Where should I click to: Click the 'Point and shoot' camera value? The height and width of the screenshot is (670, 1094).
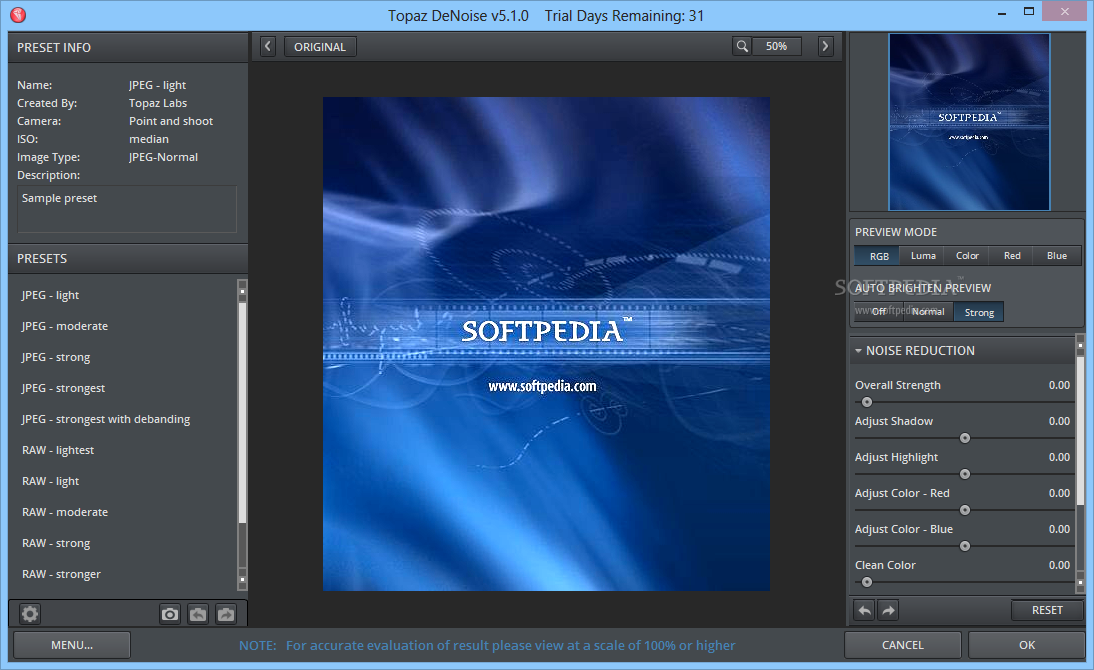171,121
